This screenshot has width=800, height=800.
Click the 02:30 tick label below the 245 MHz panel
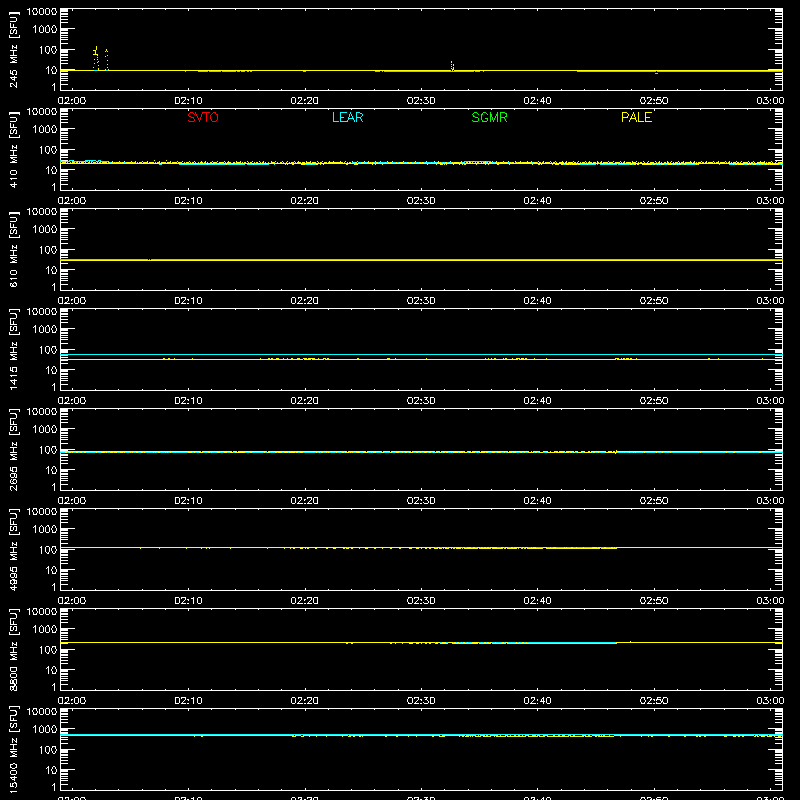tap(421, 101)
